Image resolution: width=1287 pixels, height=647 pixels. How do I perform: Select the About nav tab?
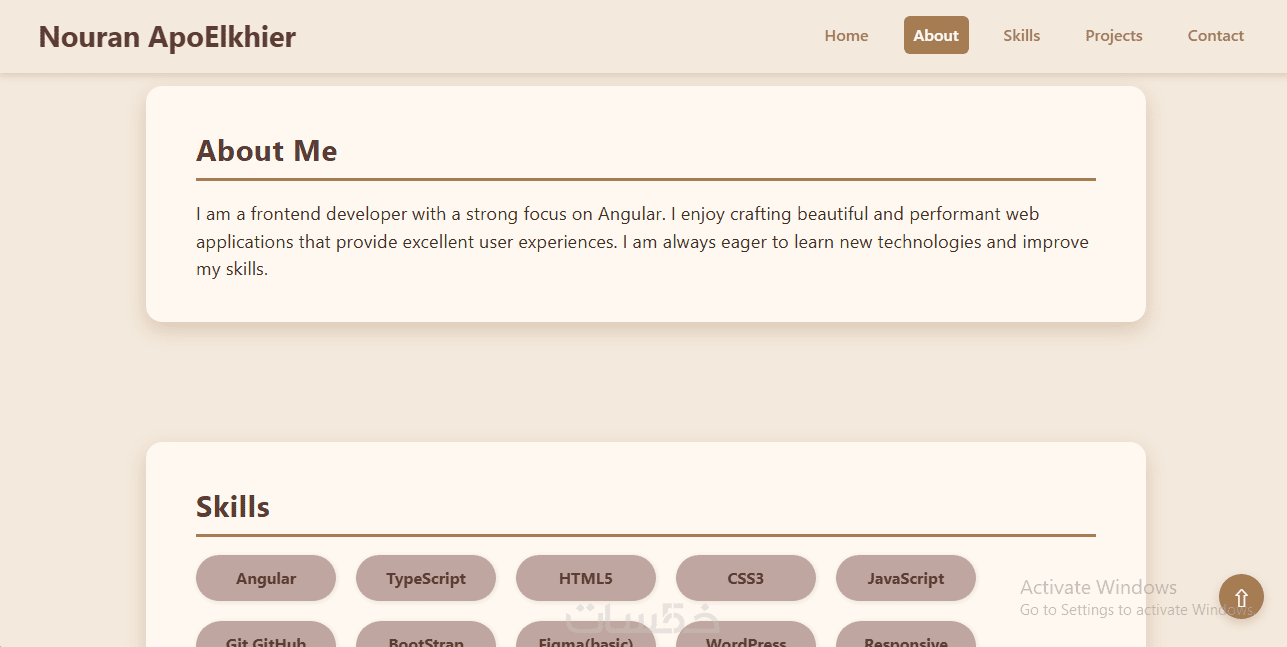click(x=936, y=36)
